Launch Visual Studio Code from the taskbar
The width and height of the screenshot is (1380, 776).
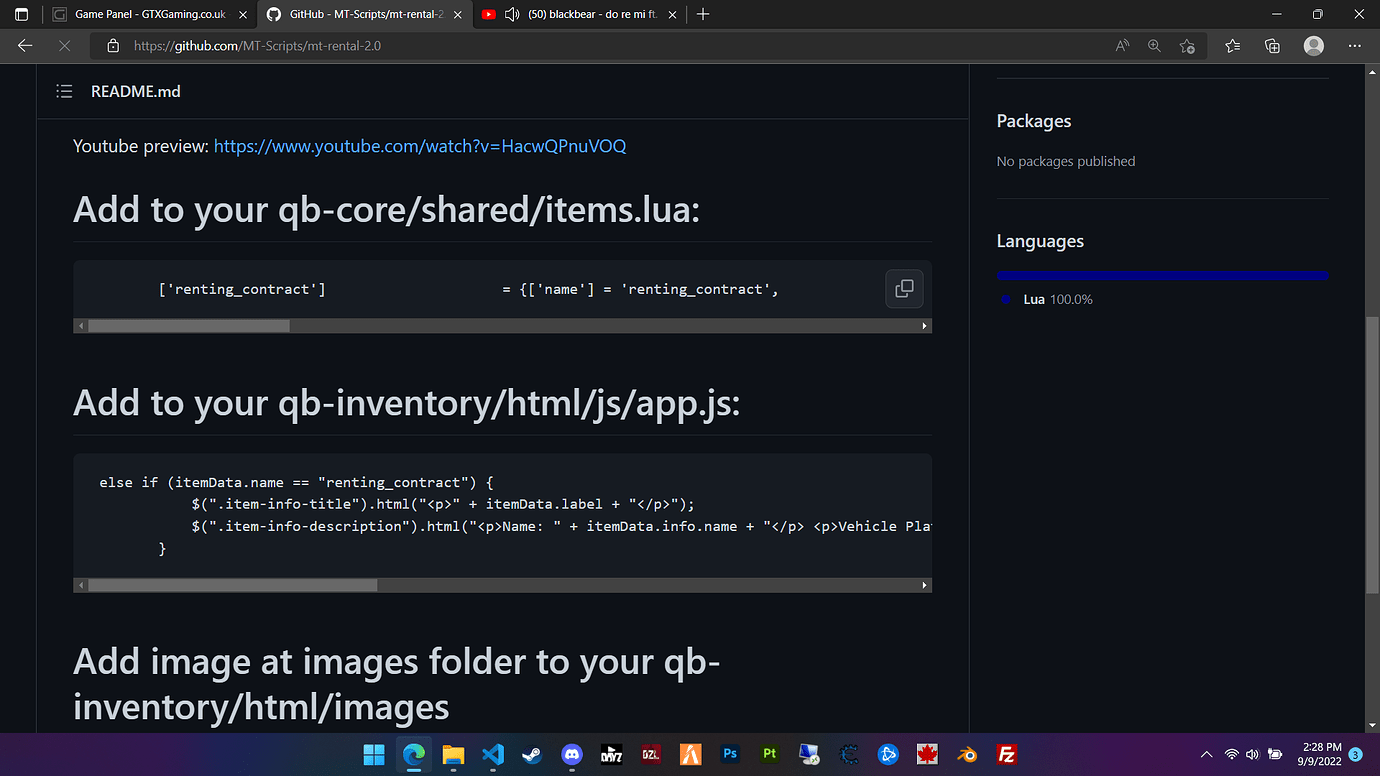[492, 754]
